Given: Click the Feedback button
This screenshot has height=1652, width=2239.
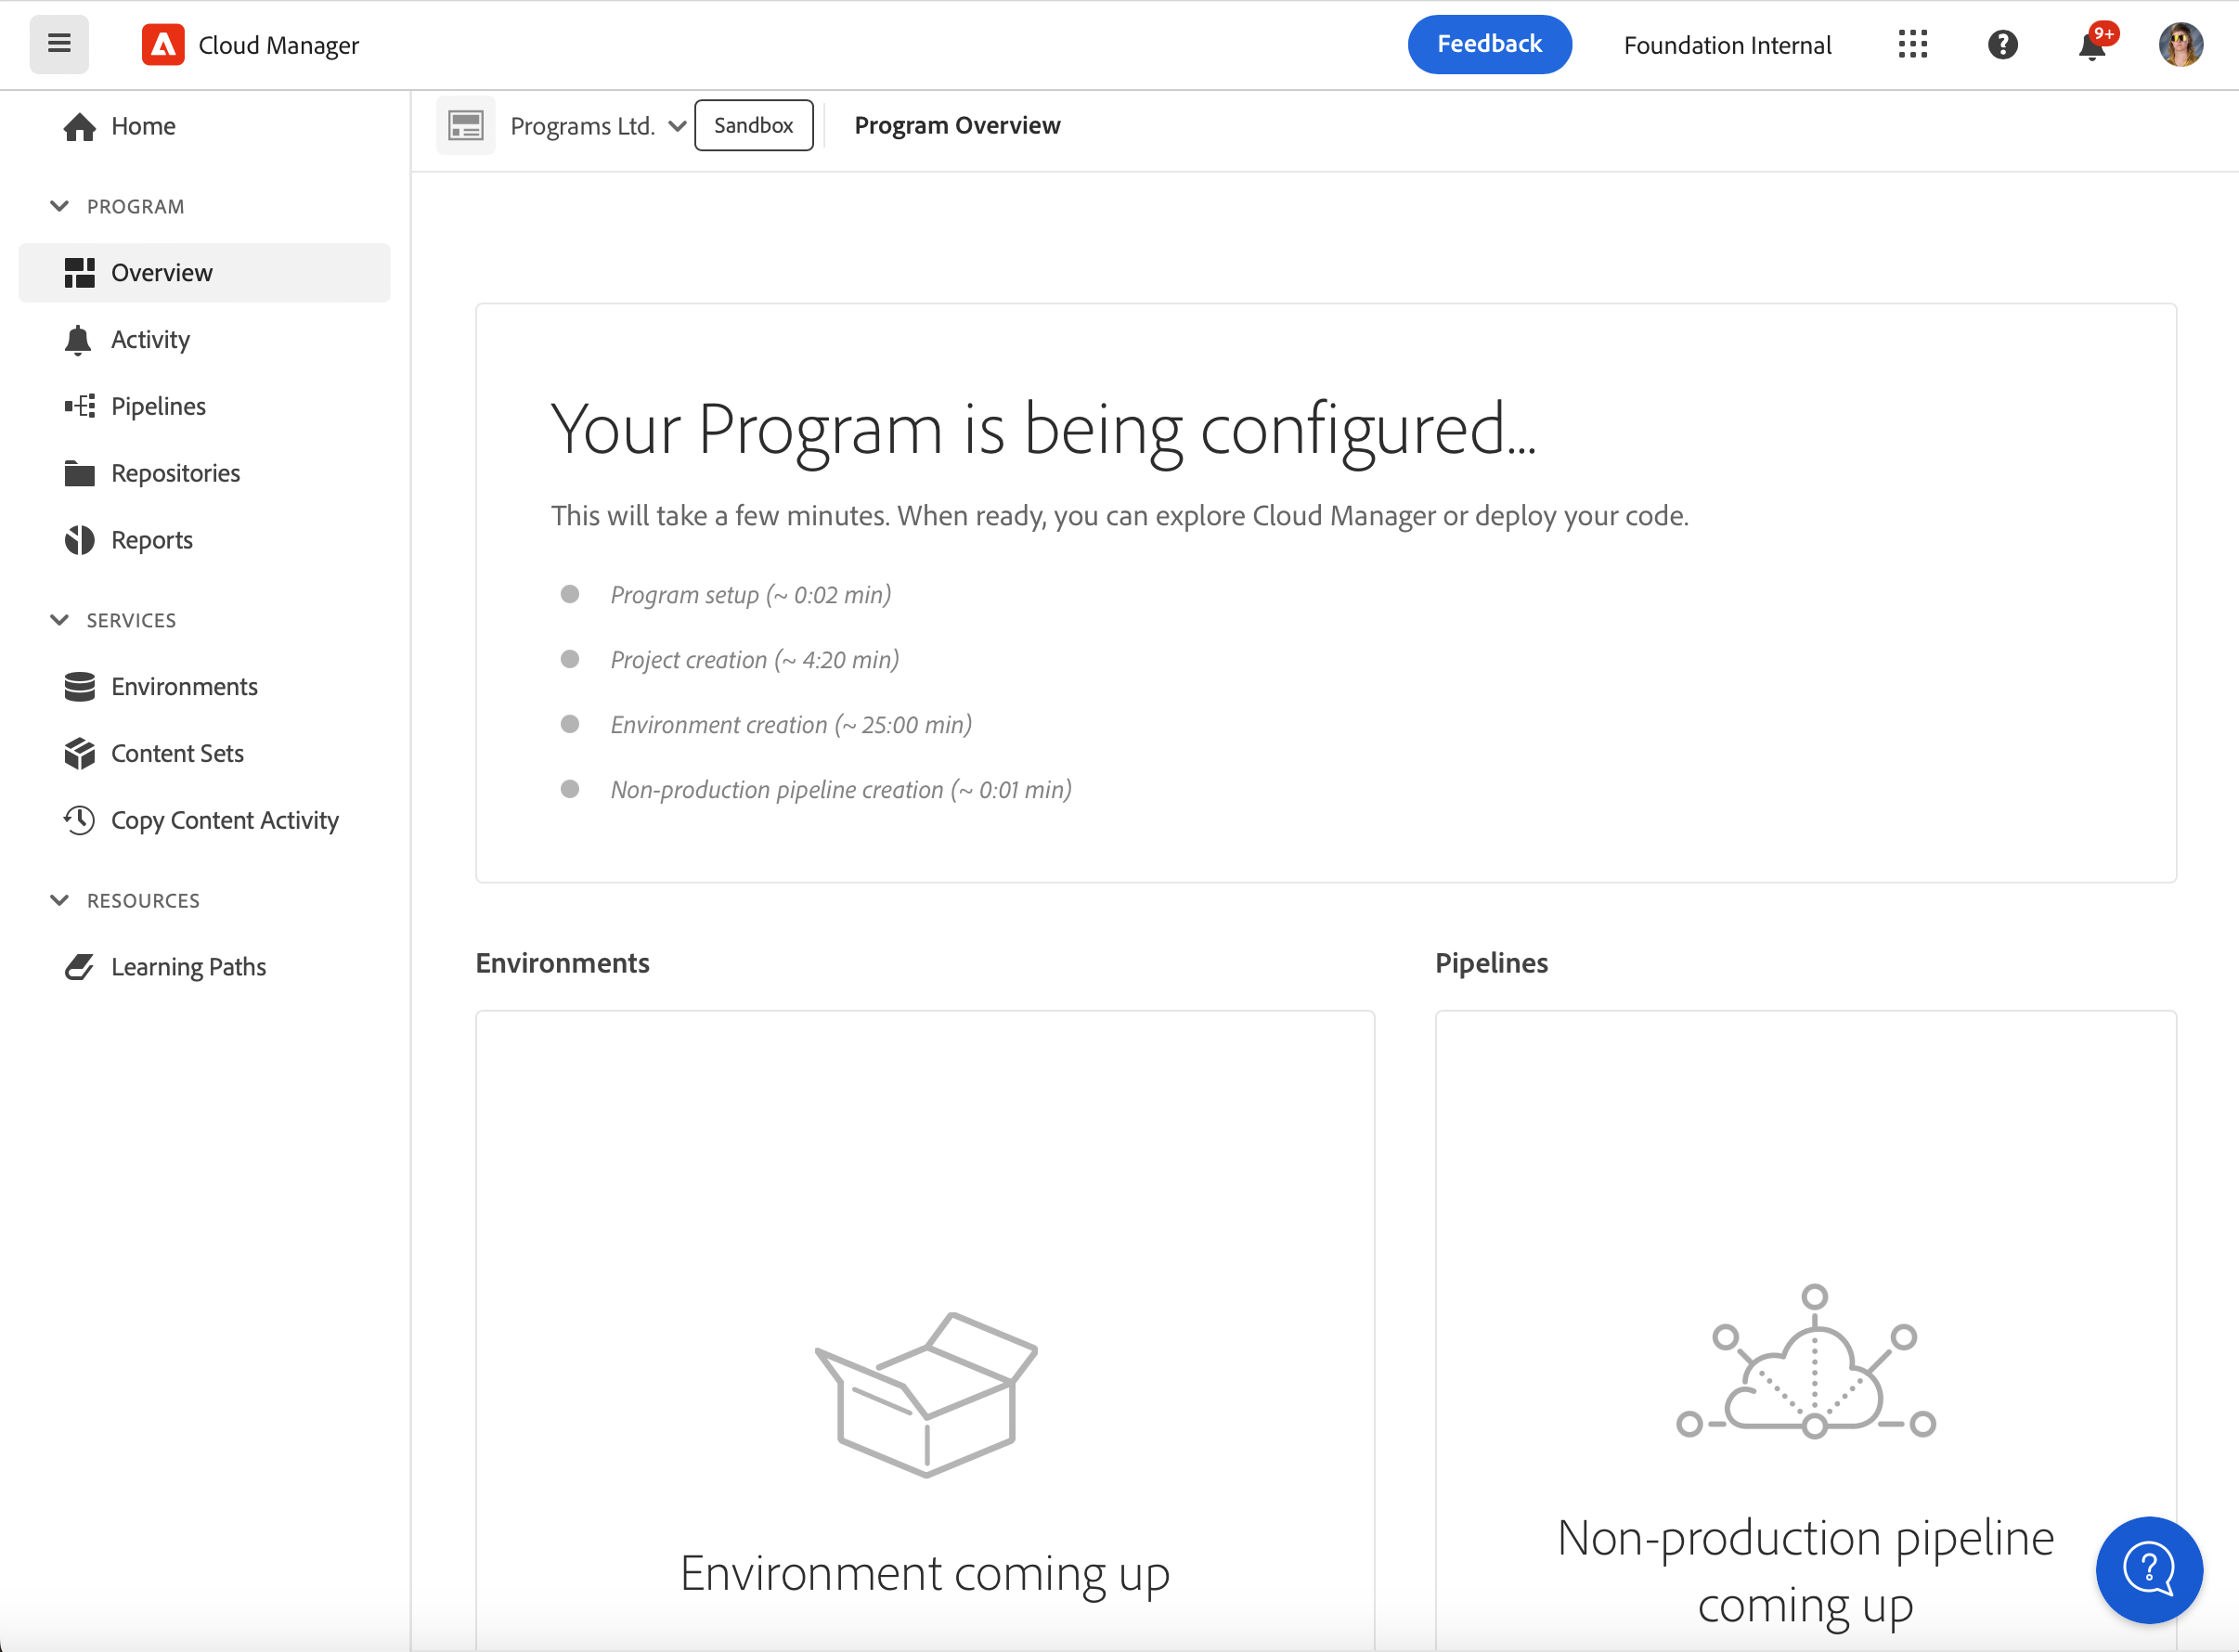Looking at the screenshot, I should coord(1489,44).
